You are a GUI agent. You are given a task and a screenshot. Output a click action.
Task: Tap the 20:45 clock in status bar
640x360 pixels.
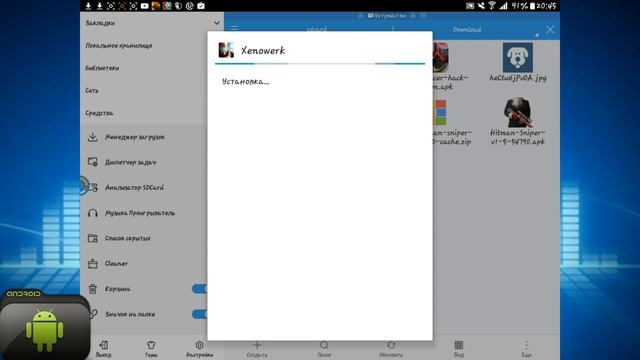547,6
